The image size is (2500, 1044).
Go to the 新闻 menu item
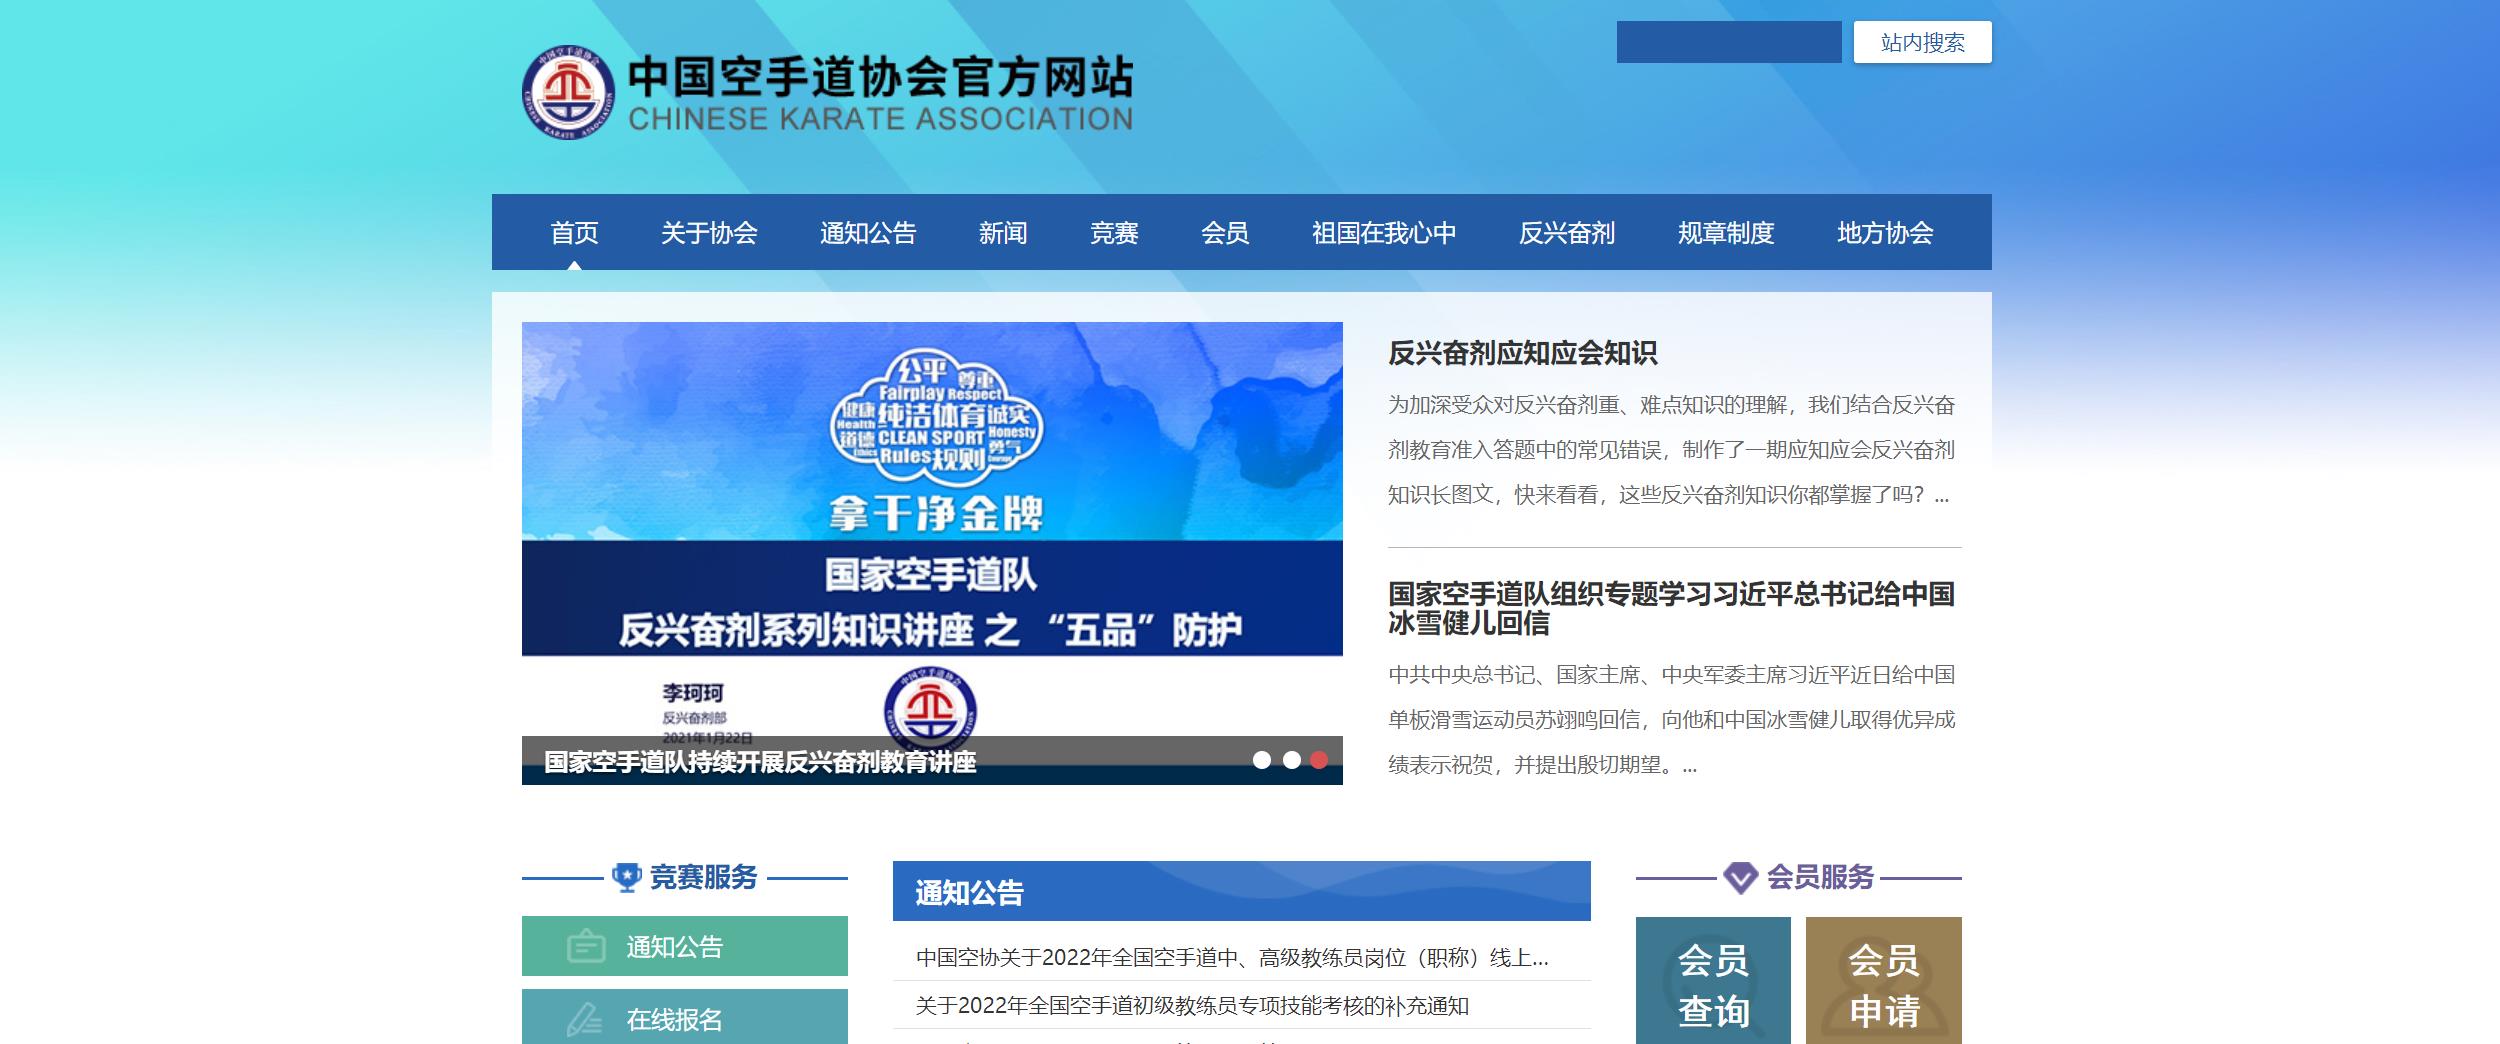(x=1003, y=233)
